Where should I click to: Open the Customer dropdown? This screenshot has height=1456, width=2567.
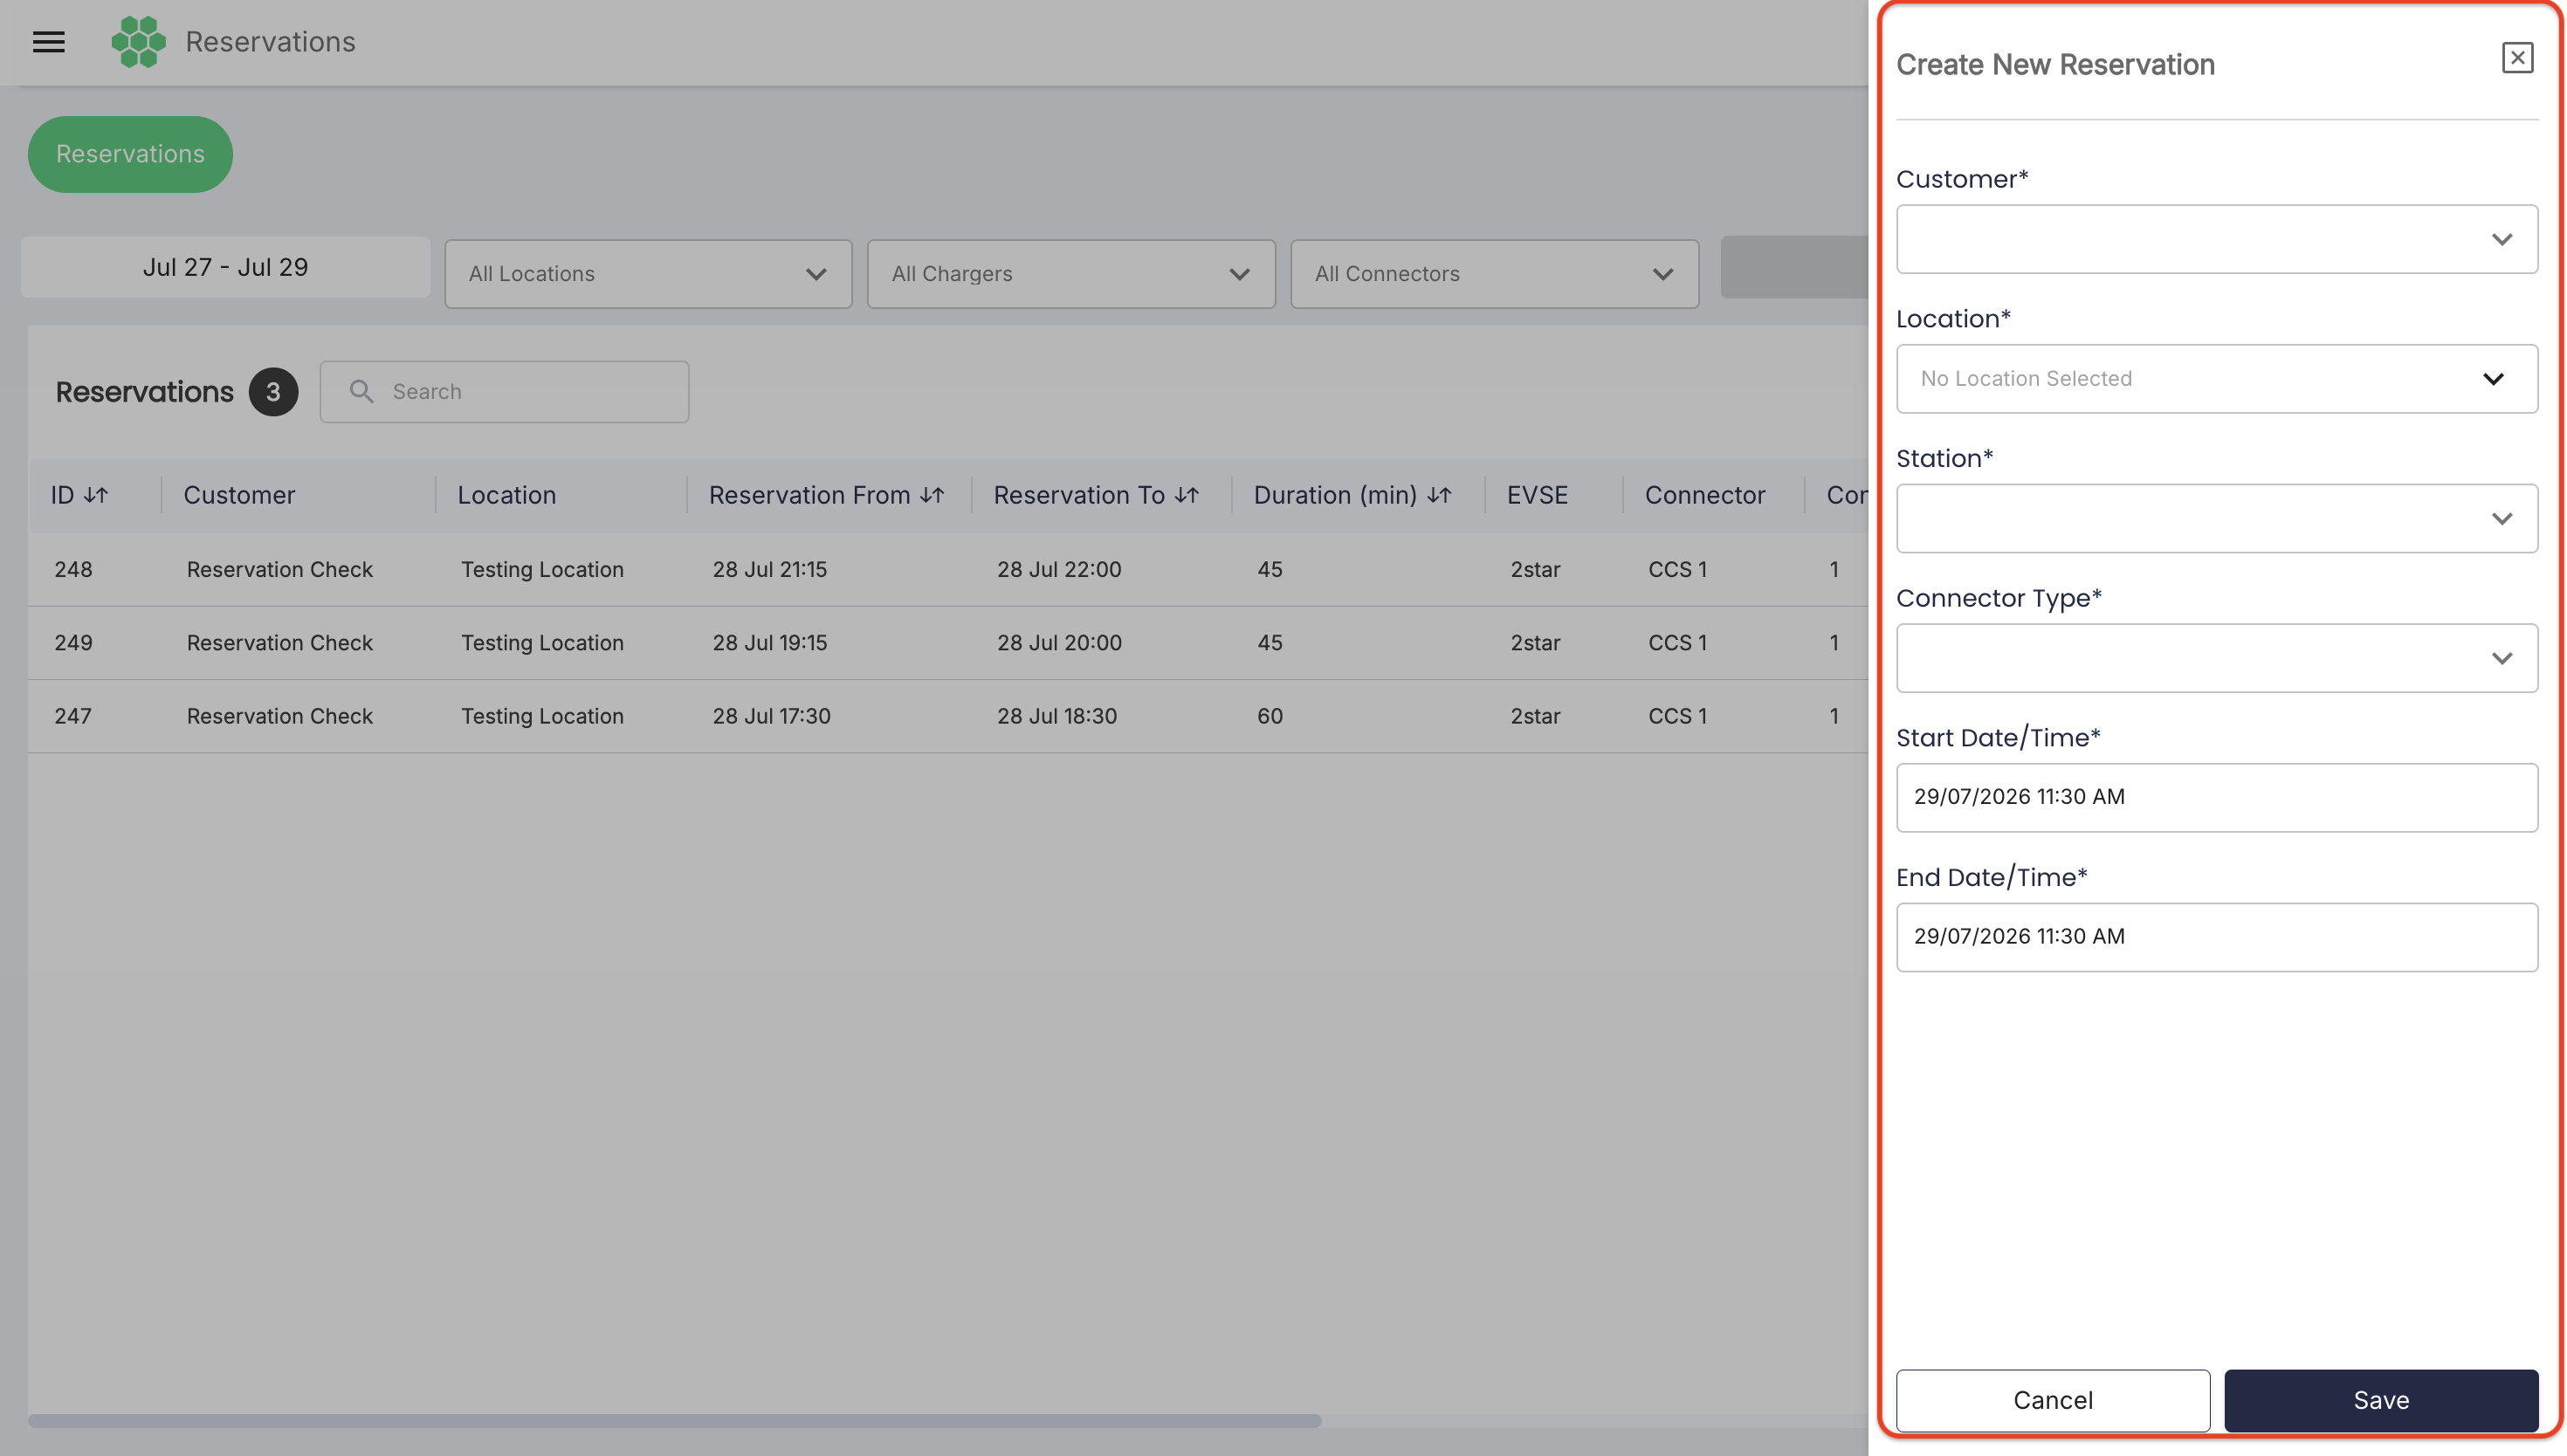coord(2216,239)
